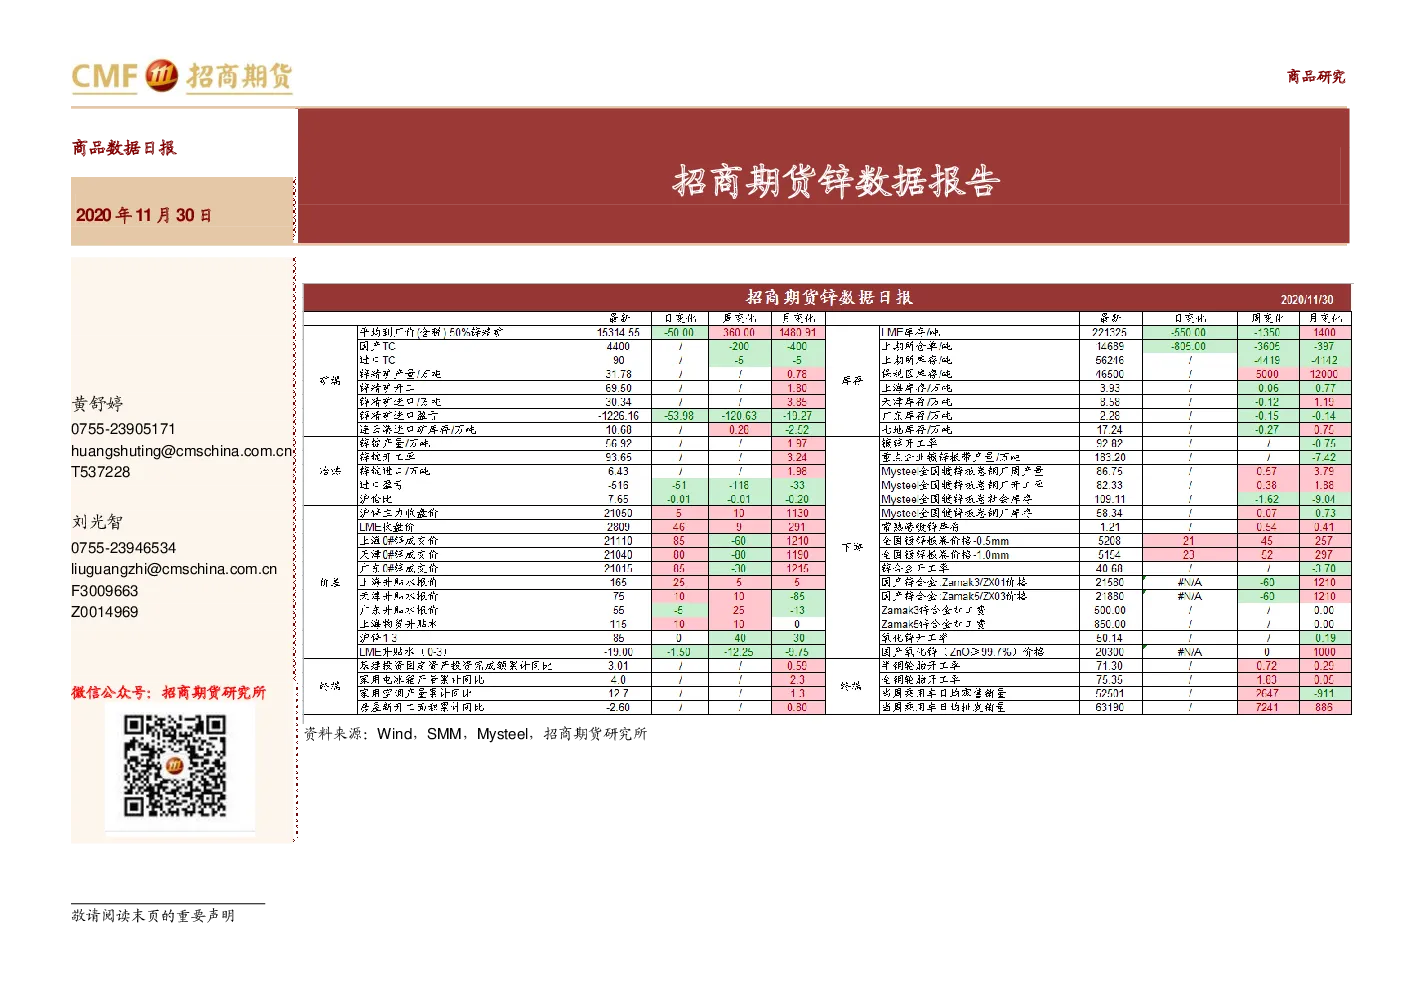
Task: Select the value 63190 in the table
Action: (1109, 707)
